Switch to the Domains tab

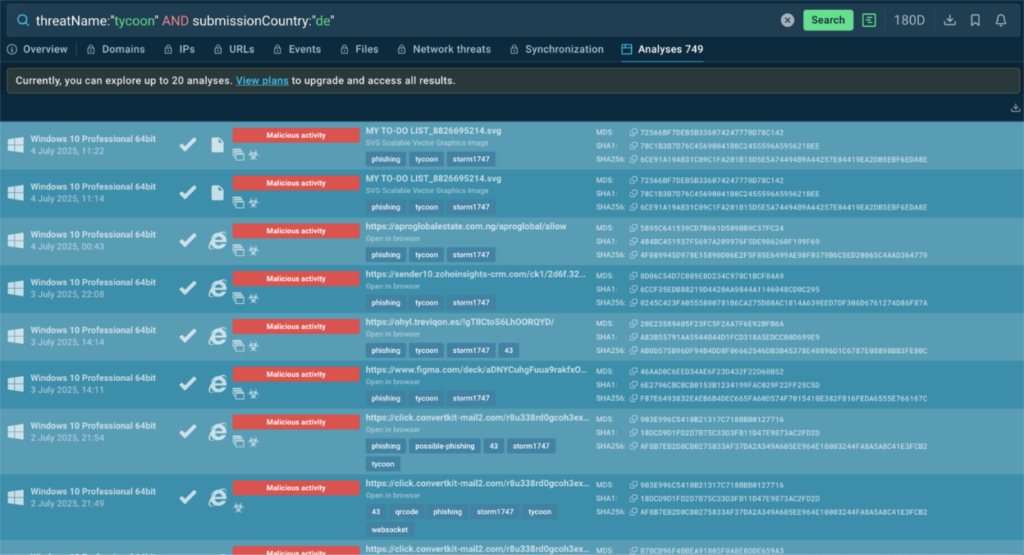[117, 49]
